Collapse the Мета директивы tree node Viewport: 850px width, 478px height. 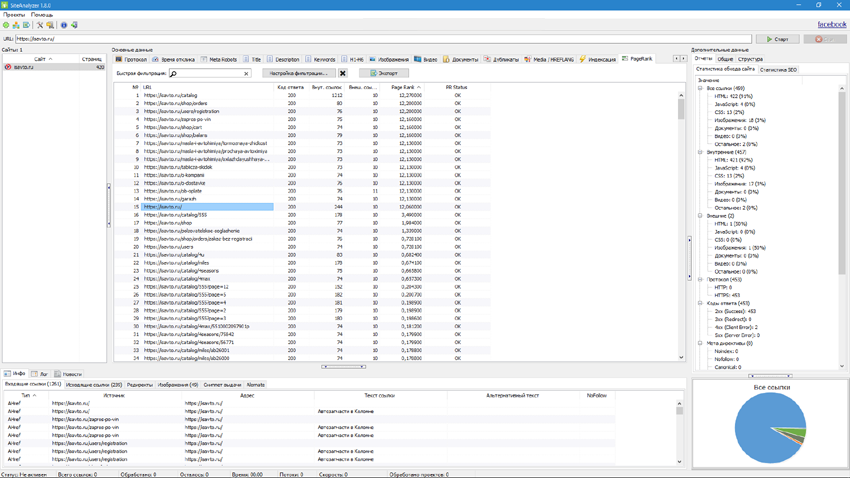700,343
